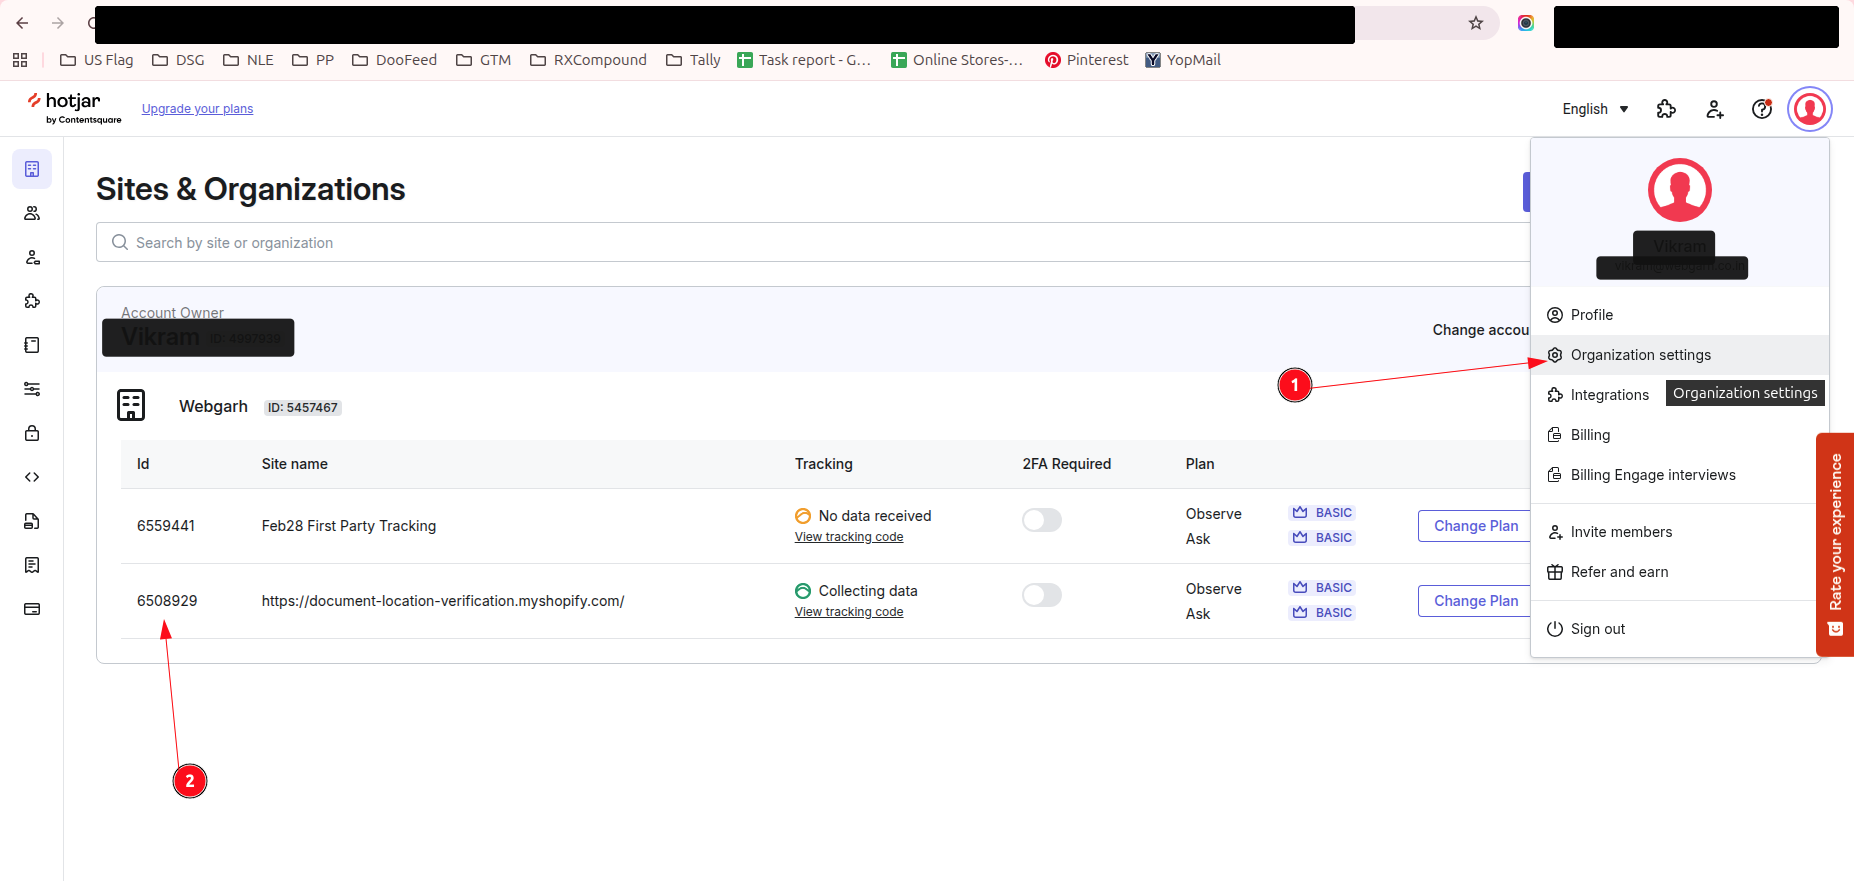This screenshot has width=1854, height=881.
Task: View tracking code for Feb28 site
Action: click(849, 537)
